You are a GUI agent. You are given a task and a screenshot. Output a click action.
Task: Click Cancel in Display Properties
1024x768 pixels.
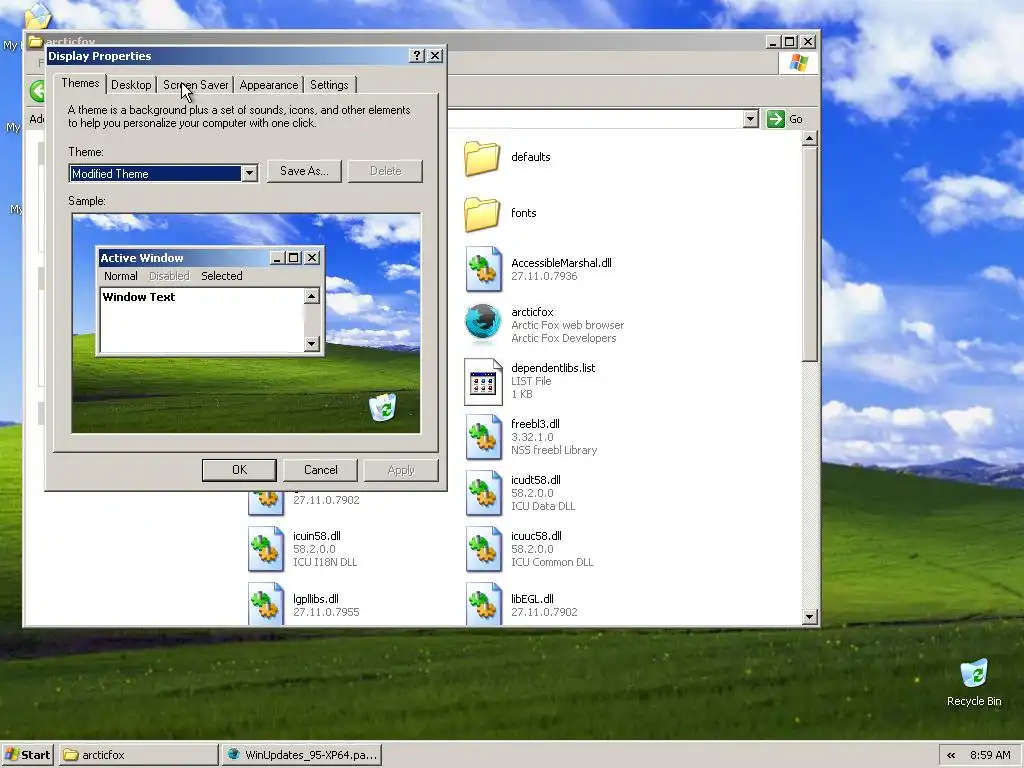(x=321, y=470)
